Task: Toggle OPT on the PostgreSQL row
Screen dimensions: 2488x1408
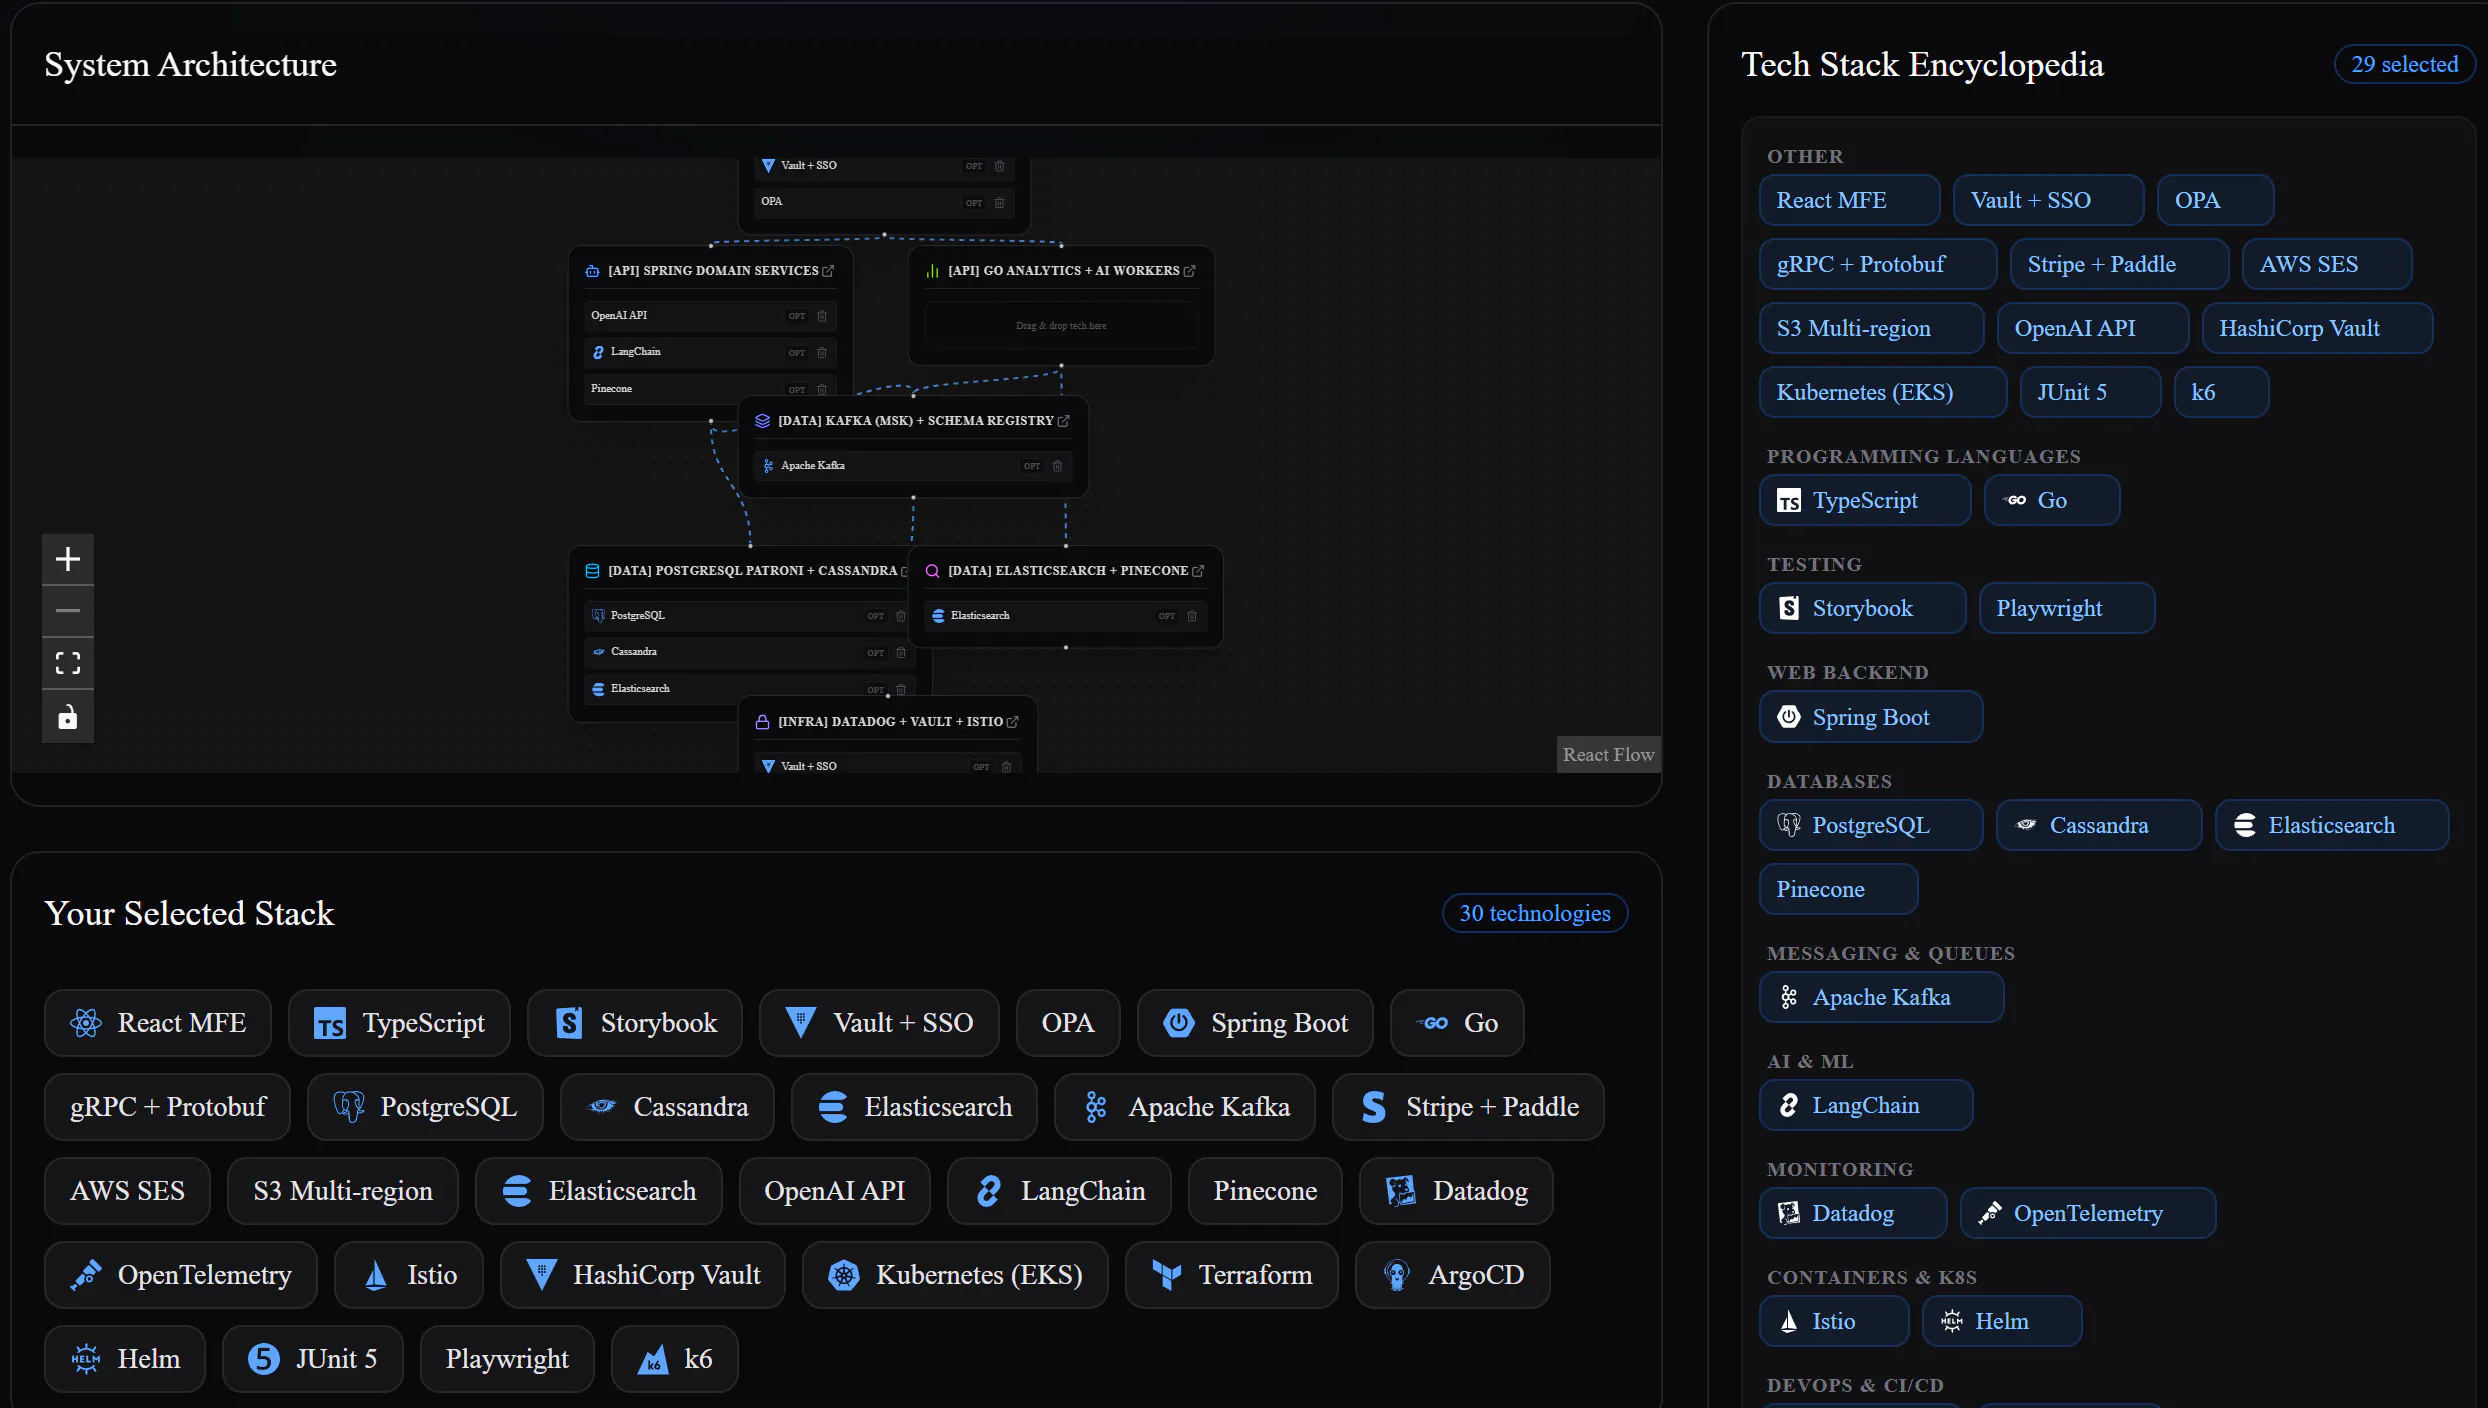Action: pos(876,616)
